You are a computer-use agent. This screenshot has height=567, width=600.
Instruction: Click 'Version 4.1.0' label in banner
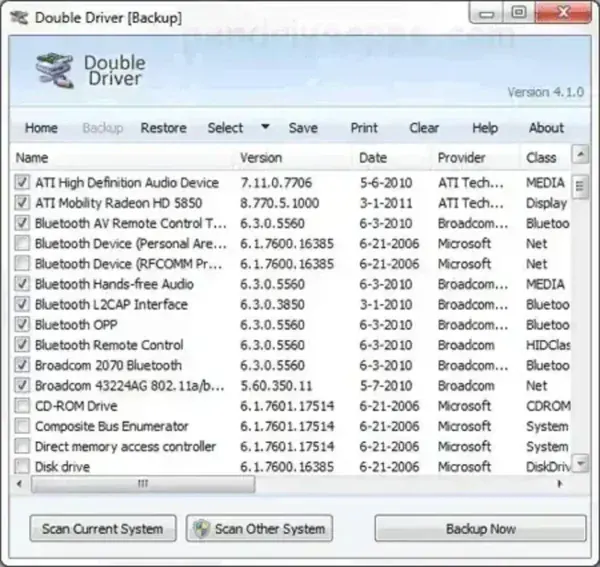tap(546, 92)
